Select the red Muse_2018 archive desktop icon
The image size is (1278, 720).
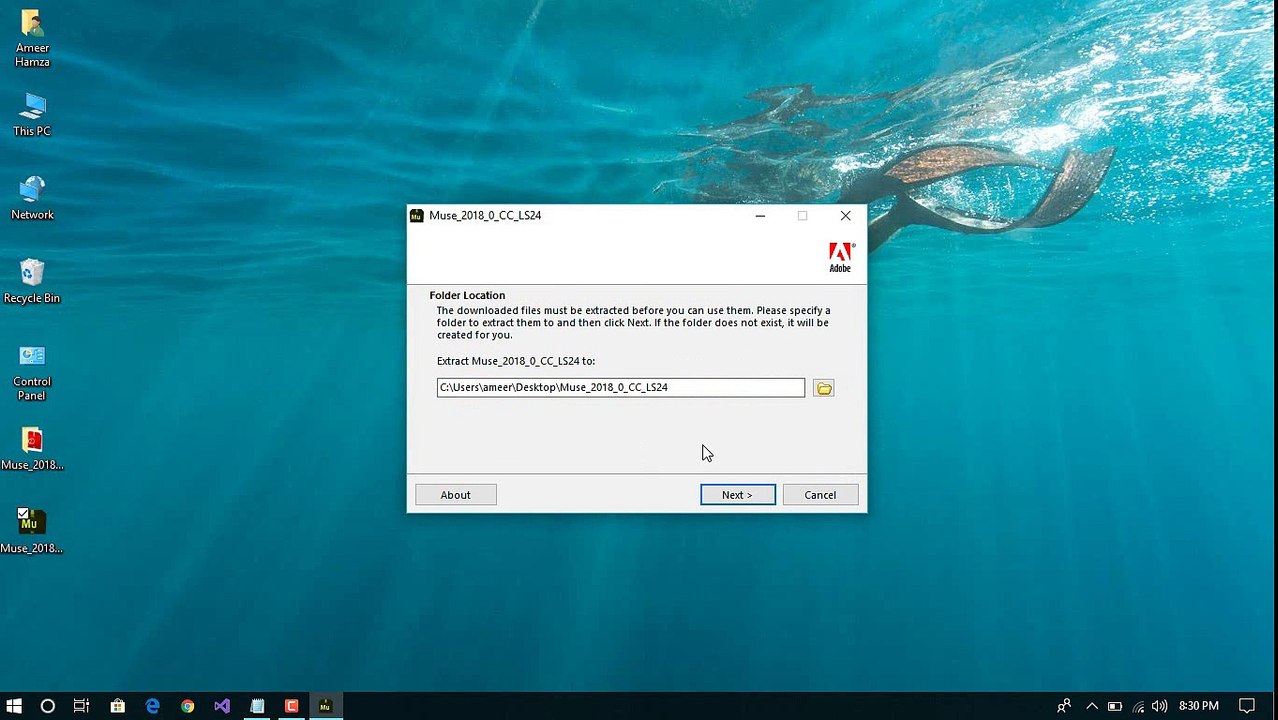(32, 449)
